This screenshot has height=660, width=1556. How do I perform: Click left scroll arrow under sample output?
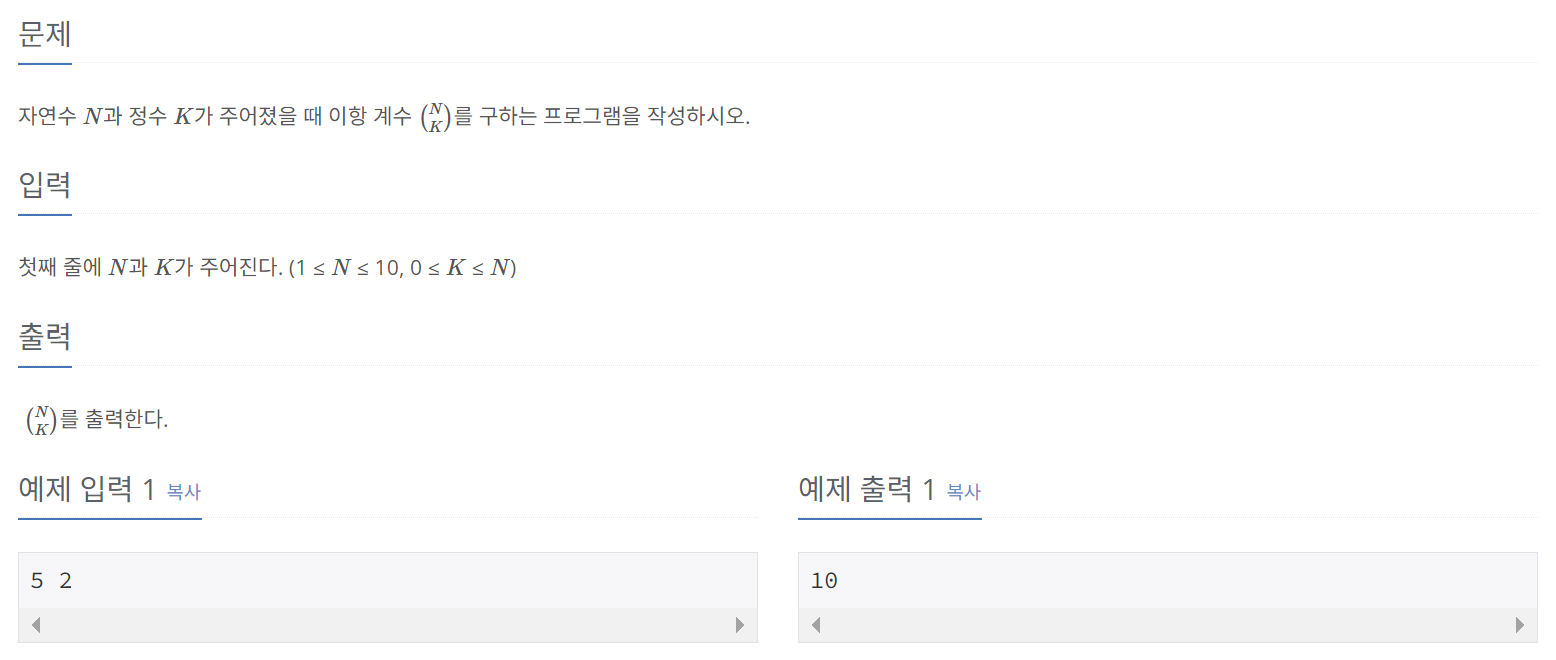815,625
